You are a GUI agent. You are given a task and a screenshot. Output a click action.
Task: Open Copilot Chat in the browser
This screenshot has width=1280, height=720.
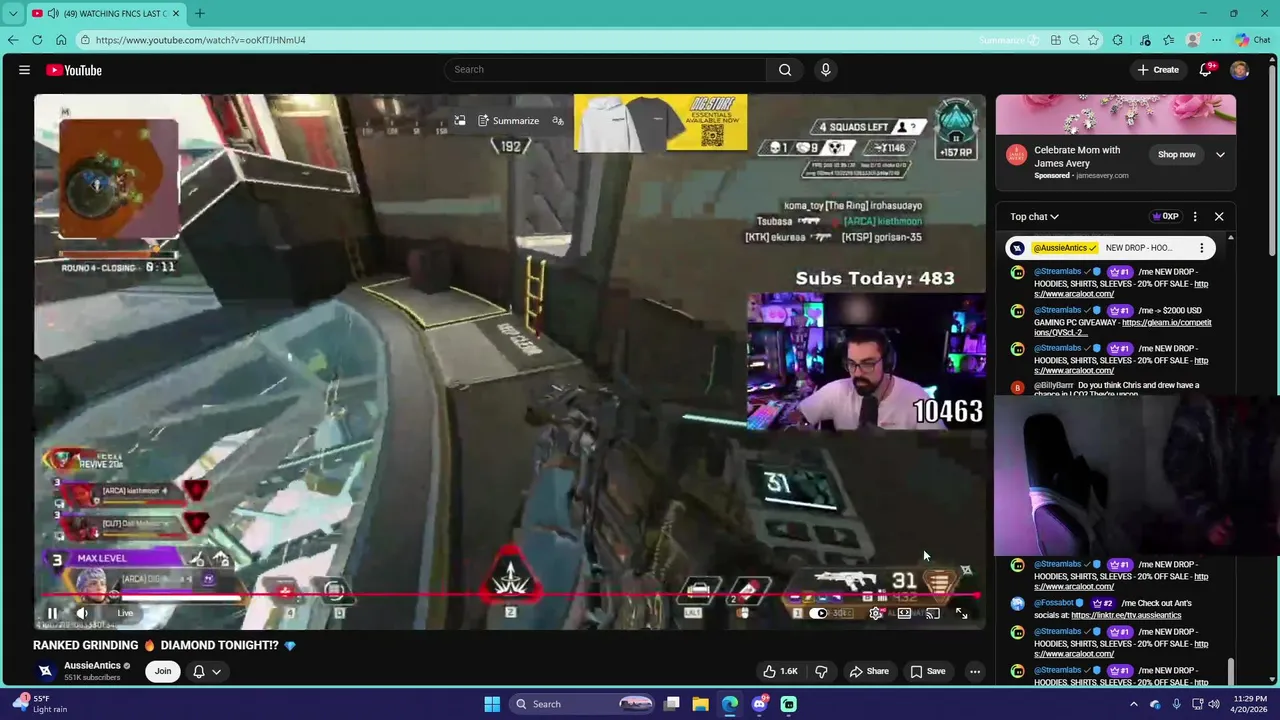click(1255, 40)
